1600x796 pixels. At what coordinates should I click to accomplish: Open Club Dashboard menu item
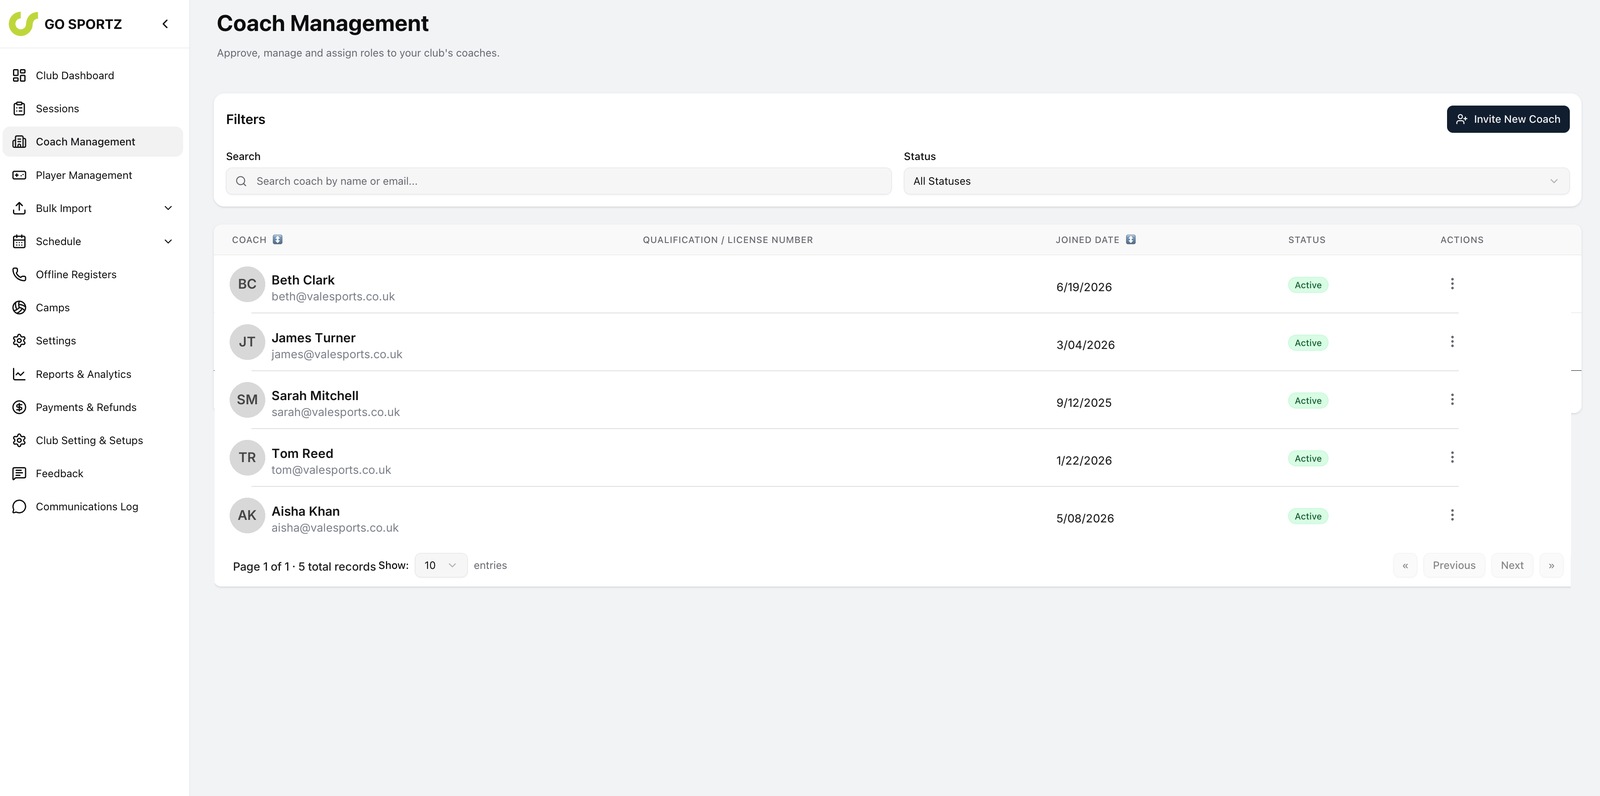pos(93,75)
